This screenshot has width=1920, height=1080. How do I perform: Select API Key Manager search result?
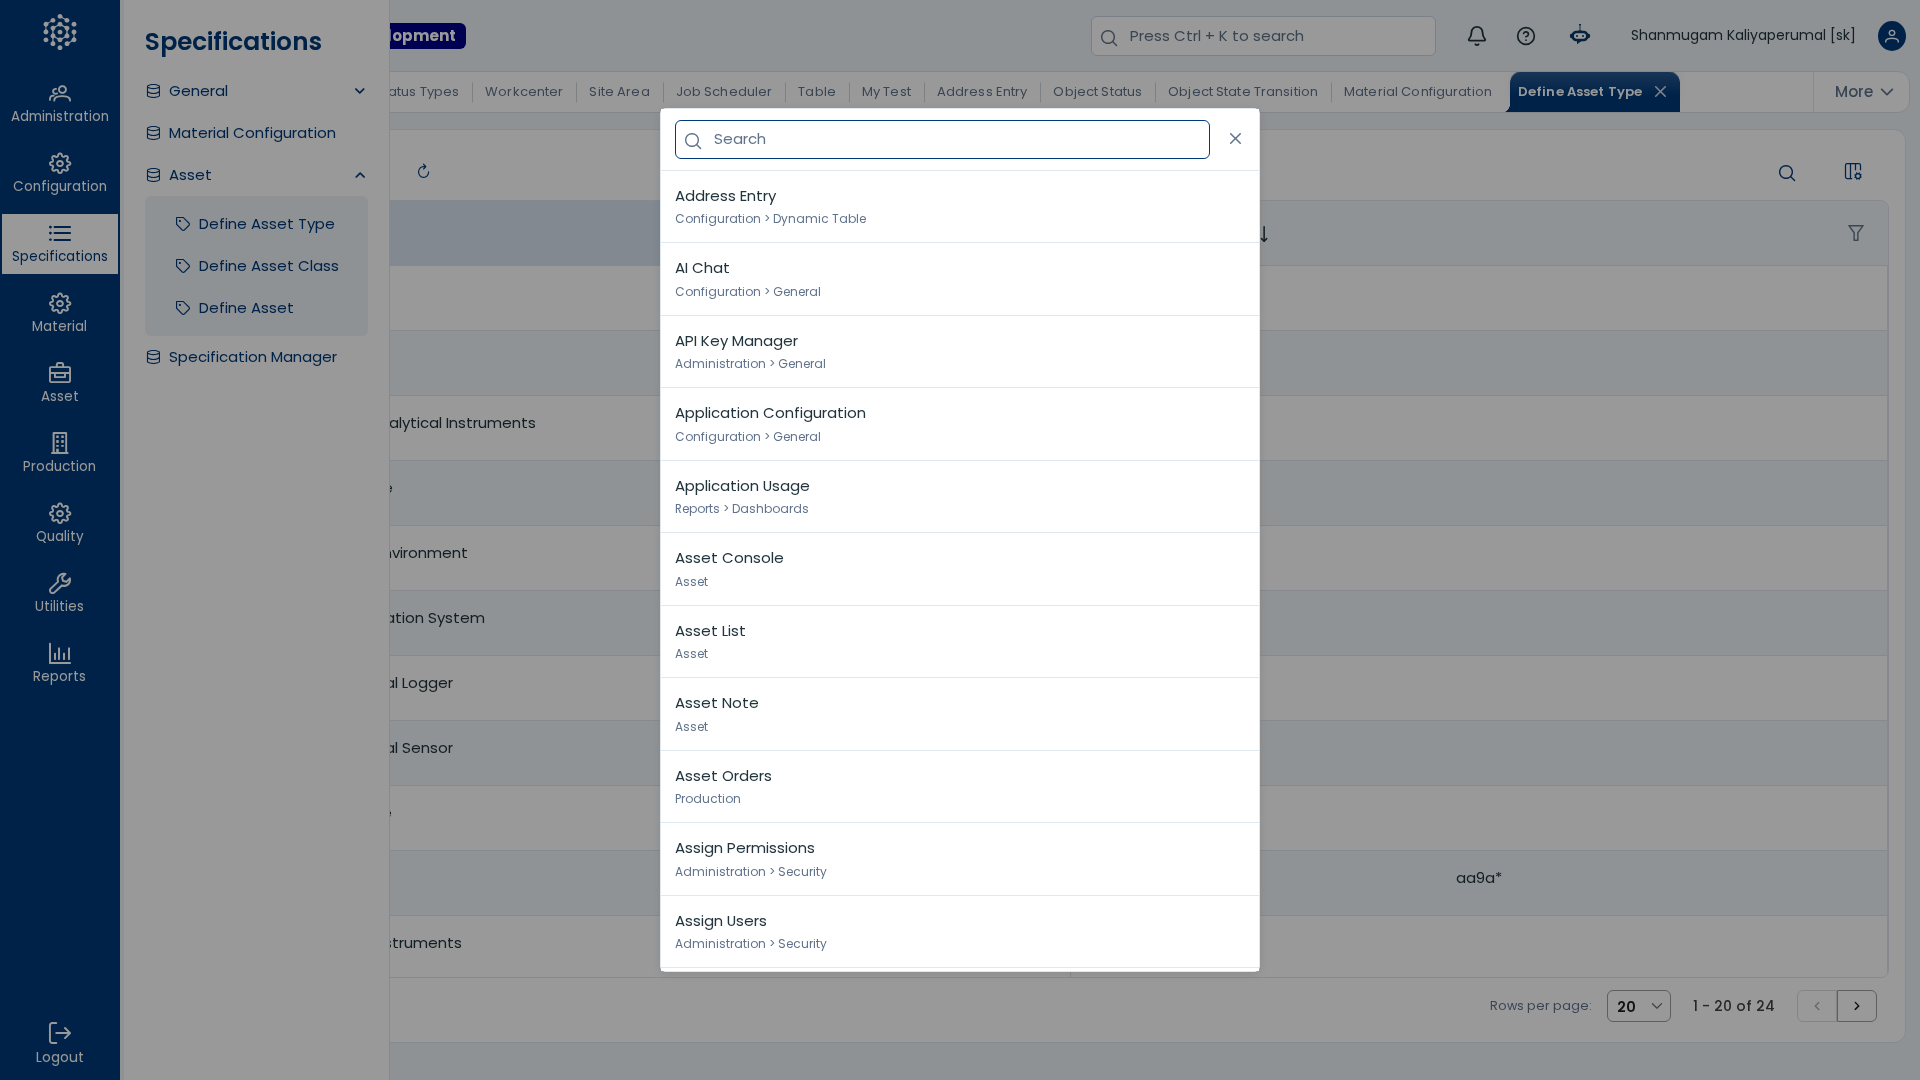[960, 352]
